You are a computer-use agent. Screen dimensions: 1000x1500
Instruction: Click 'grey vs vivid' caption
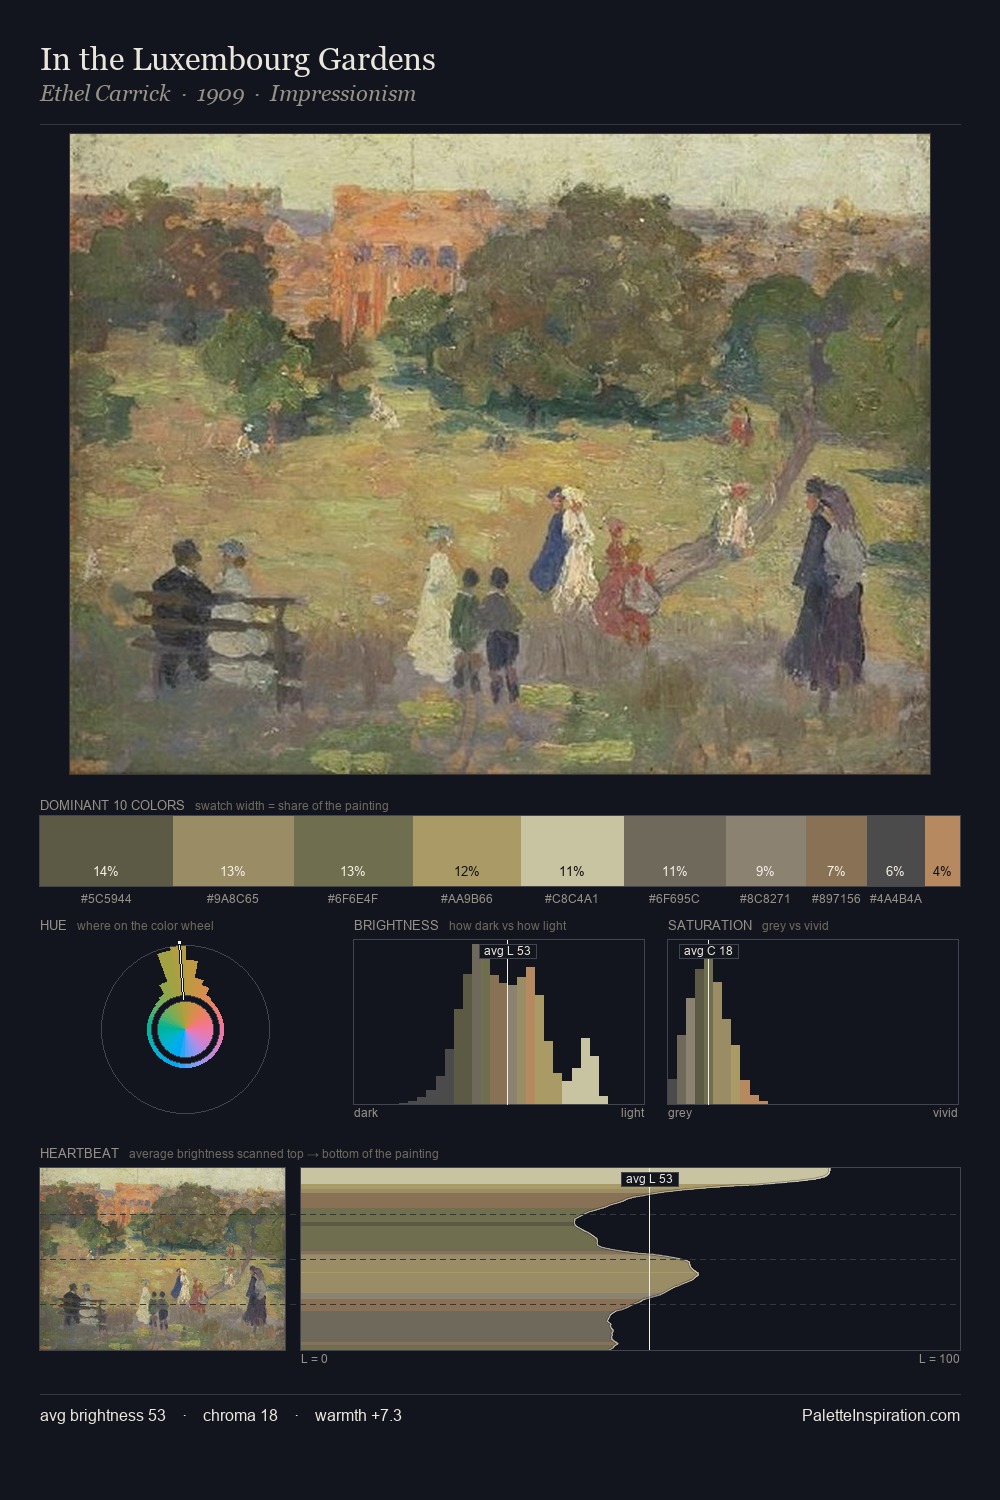(x=795, y=926)
